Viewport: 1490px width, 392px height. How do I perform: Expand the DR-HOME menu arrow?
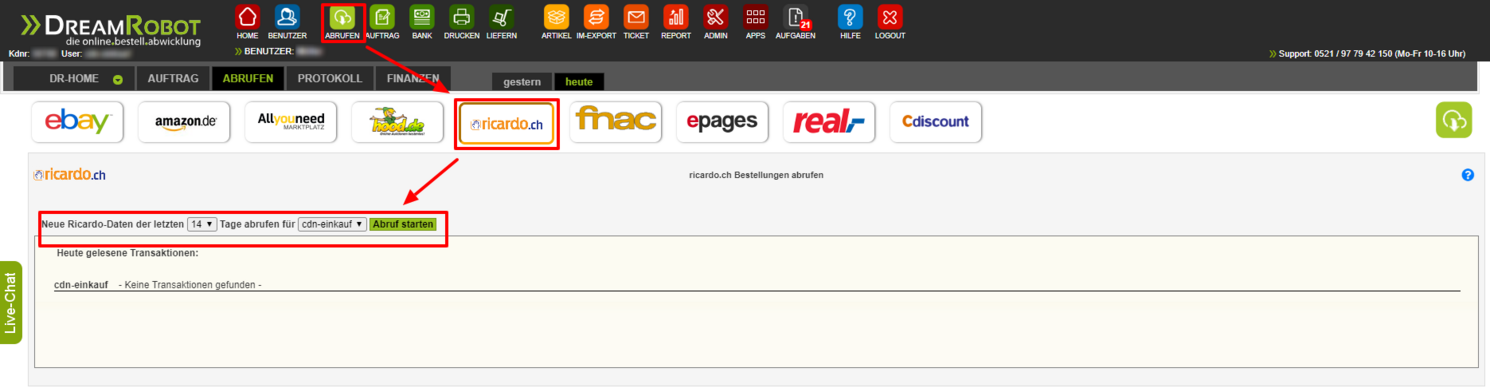[118, 80]
